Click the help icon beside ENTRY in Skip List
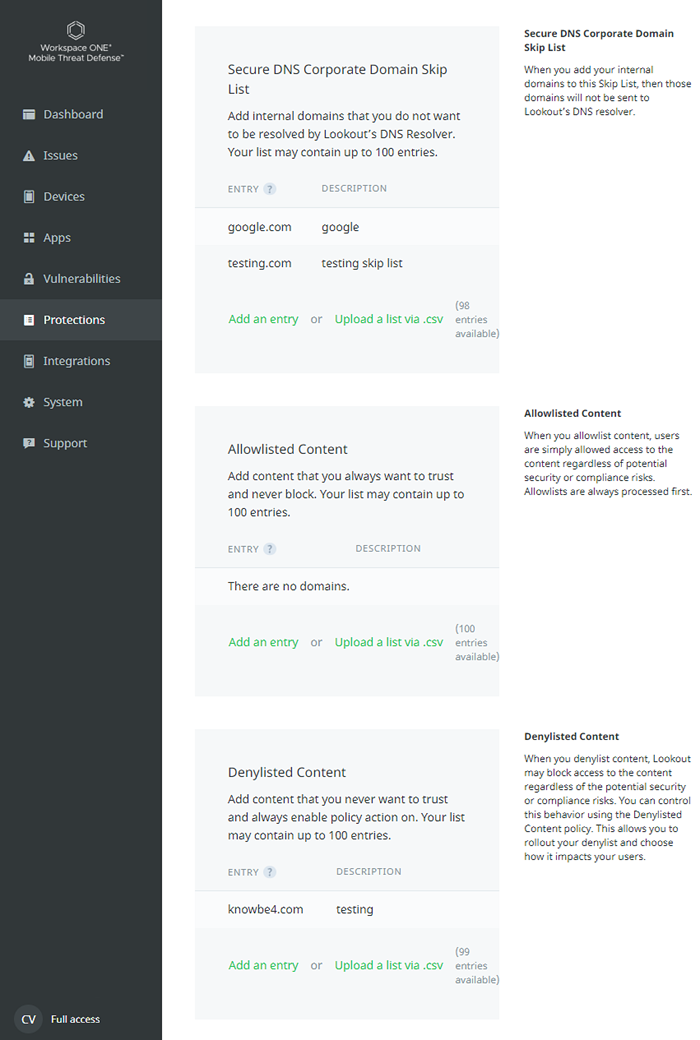Screen dimensions: 700x1040 click(269, 189)
